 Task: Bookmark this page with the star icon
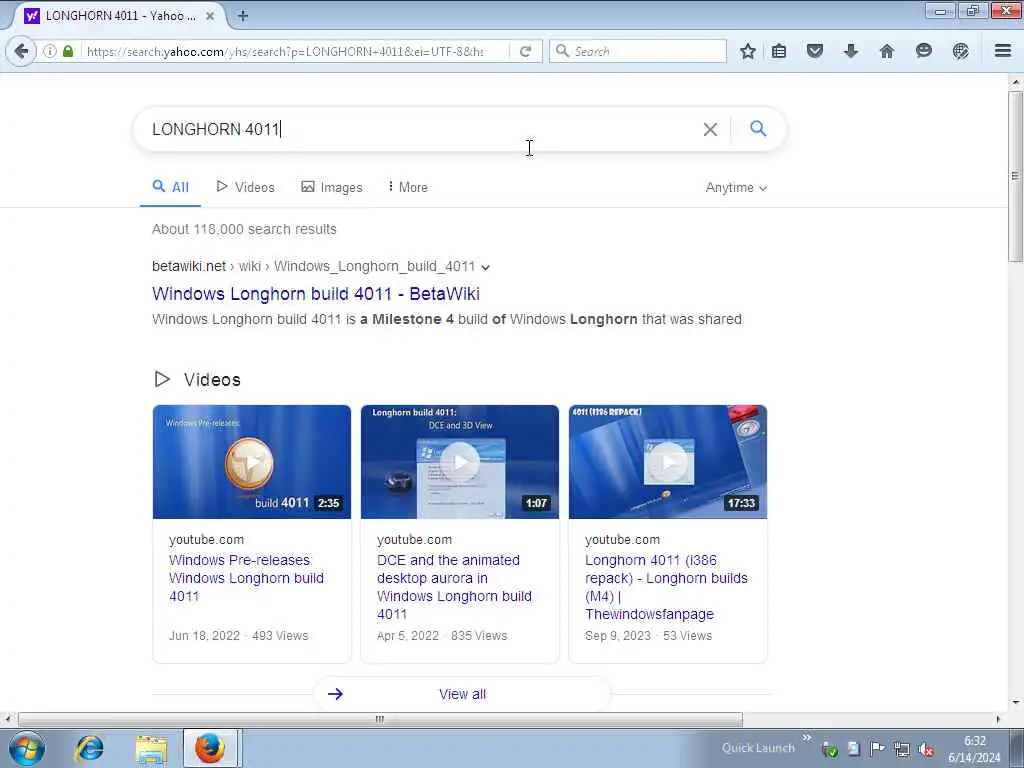(748, 51)
